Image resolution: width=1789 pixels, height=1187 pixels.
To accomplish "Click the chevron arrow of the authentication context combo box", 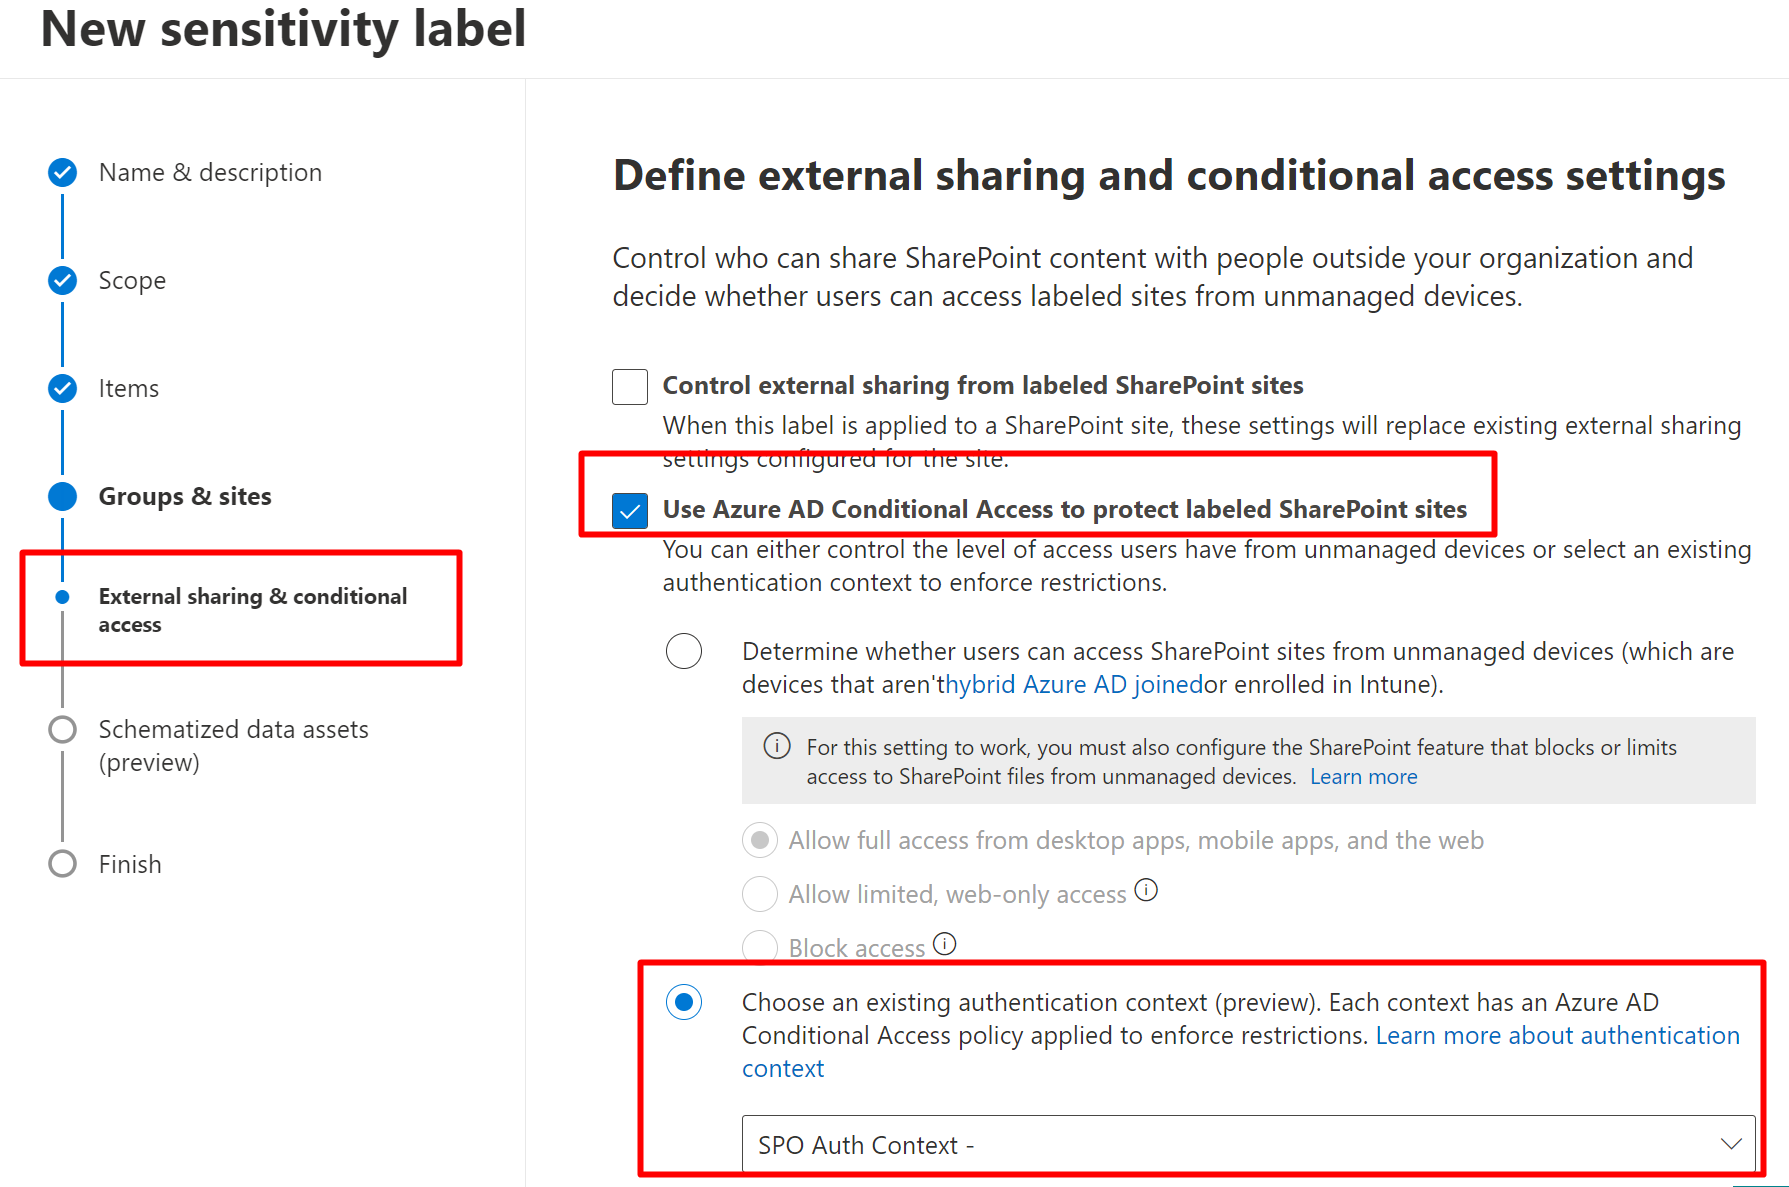I will tap(1731, 1144).
